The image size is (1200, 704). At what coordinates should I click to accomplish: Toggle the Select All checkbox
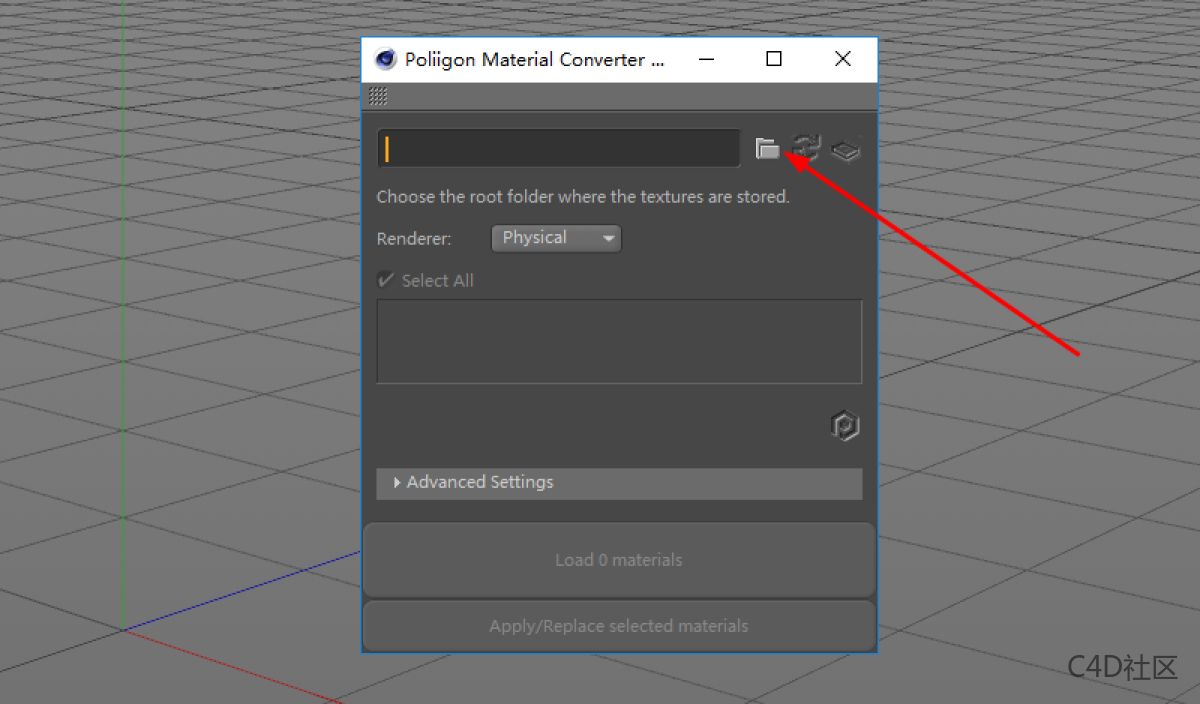(x=386, y=280)
